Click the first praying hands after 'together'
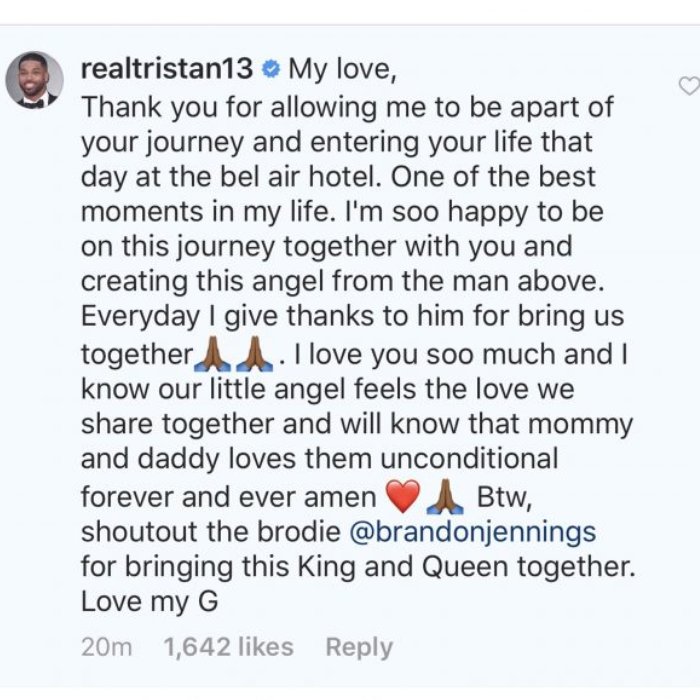This screenshot has width=700, height=700. tap(212, 354)
